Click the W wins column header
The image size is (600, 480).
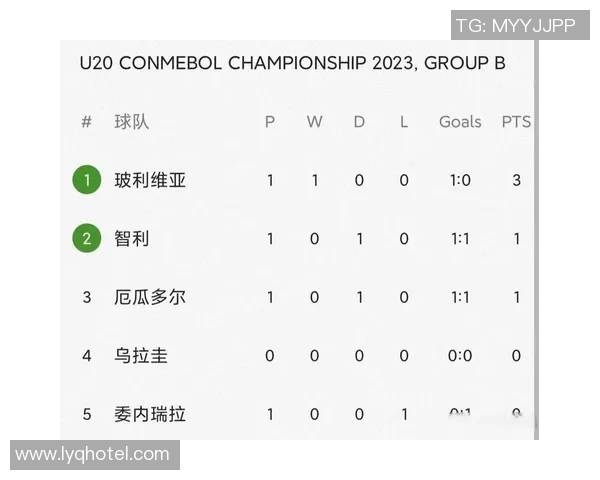click(x=314, y=122)
